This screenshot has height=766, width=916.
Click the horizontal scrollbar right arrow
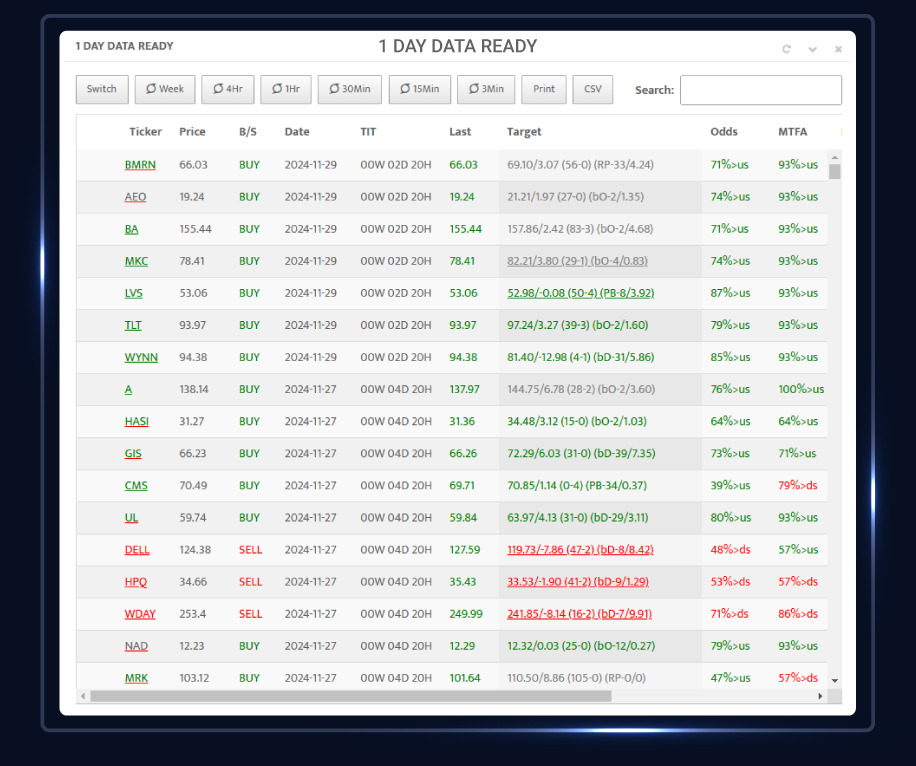point(820,696)
